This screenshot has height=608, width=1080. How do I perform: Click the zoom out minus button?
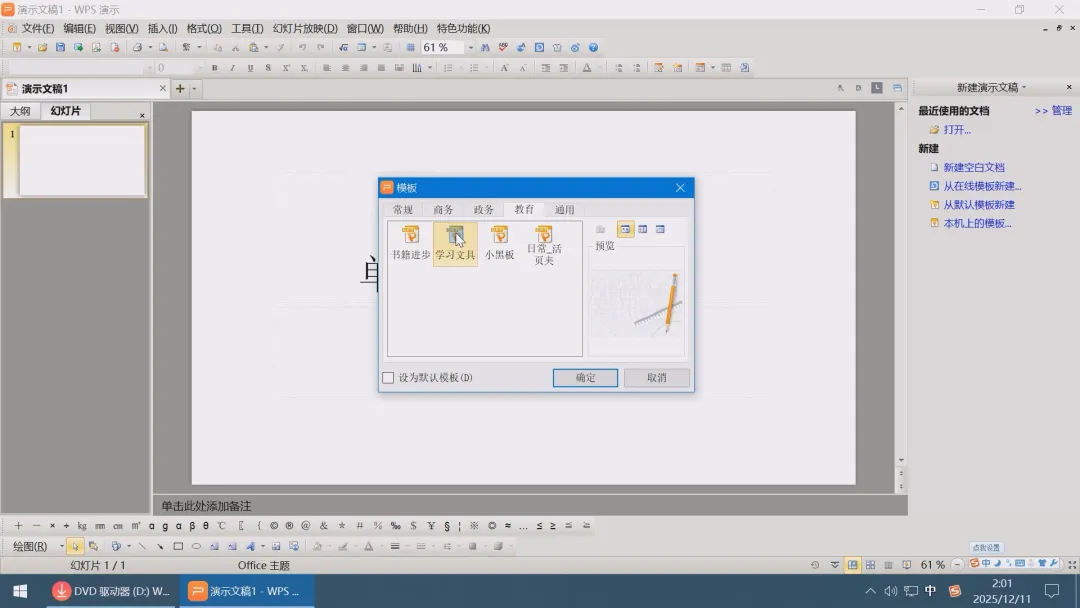tap(957, 565)
